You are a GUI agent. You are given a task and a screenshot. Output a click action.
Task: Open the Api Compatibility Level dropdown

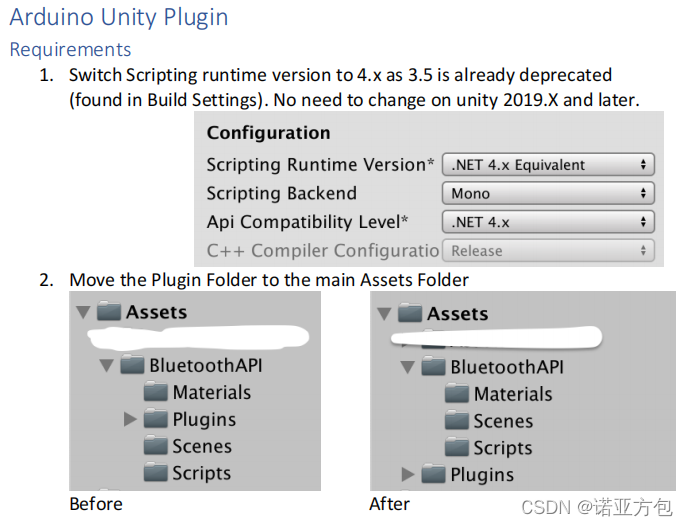click(548, 222)
